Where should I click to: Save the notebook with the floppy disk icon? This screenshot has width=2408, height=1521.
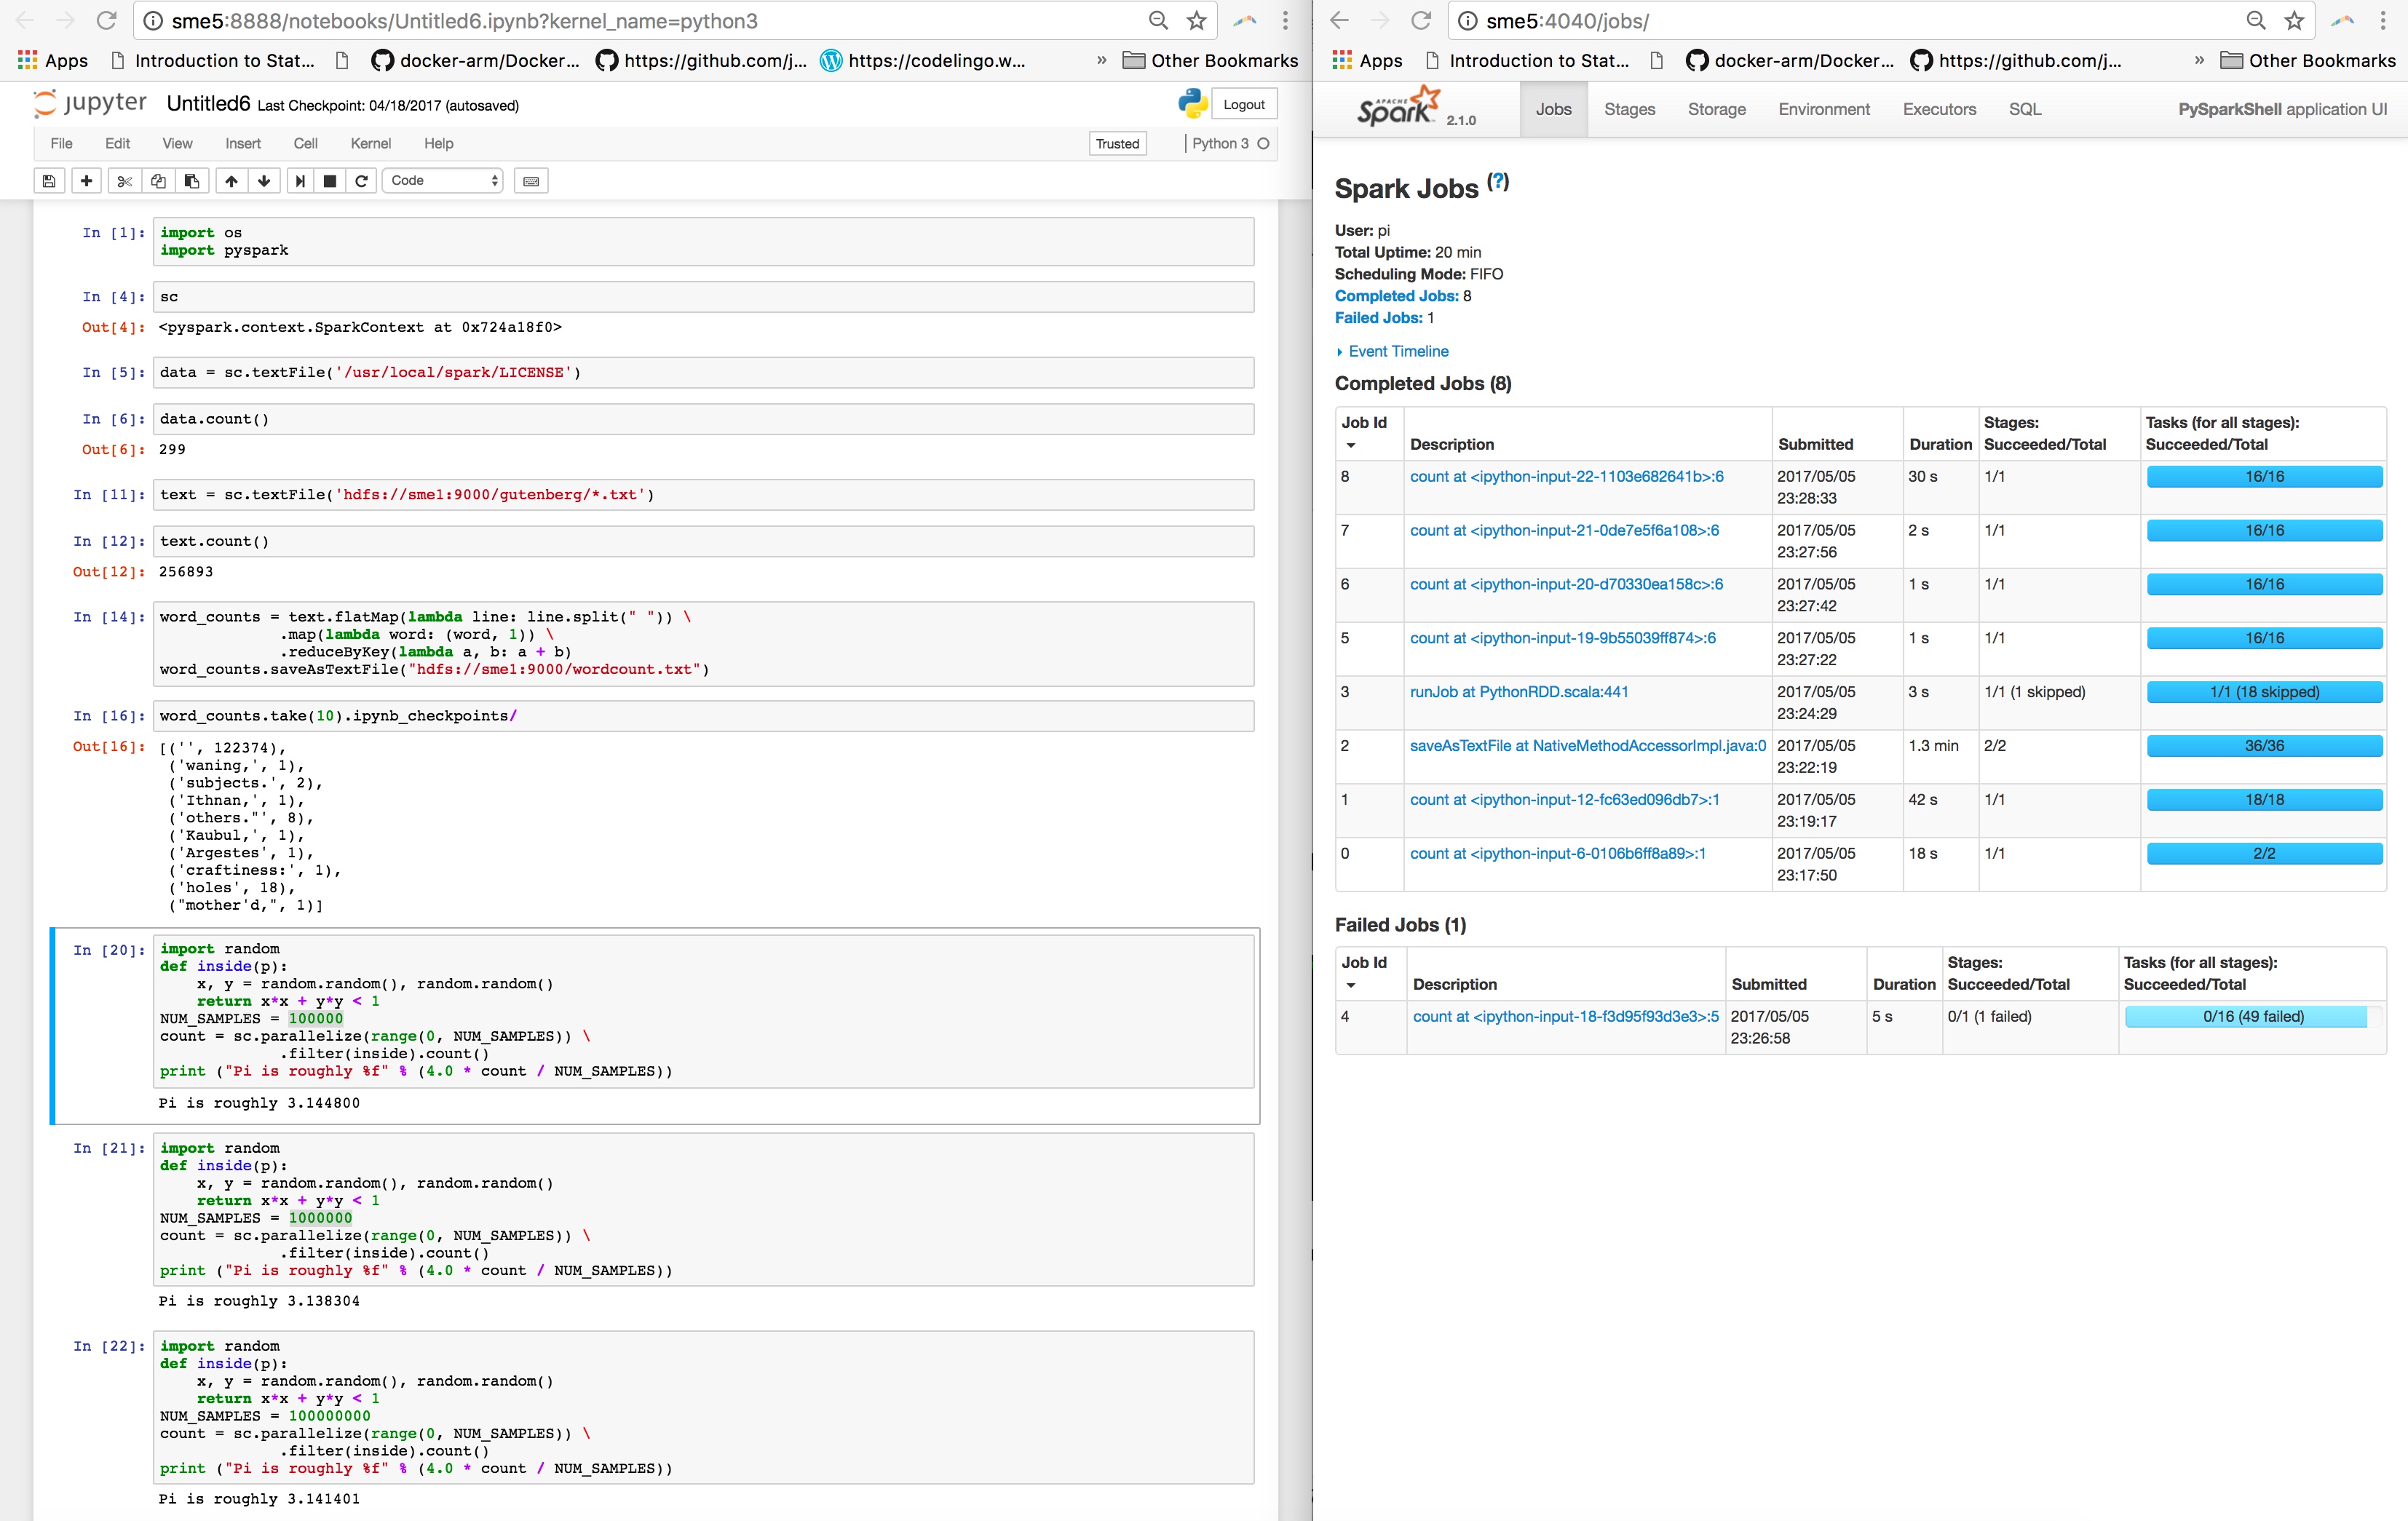point(48,181)
